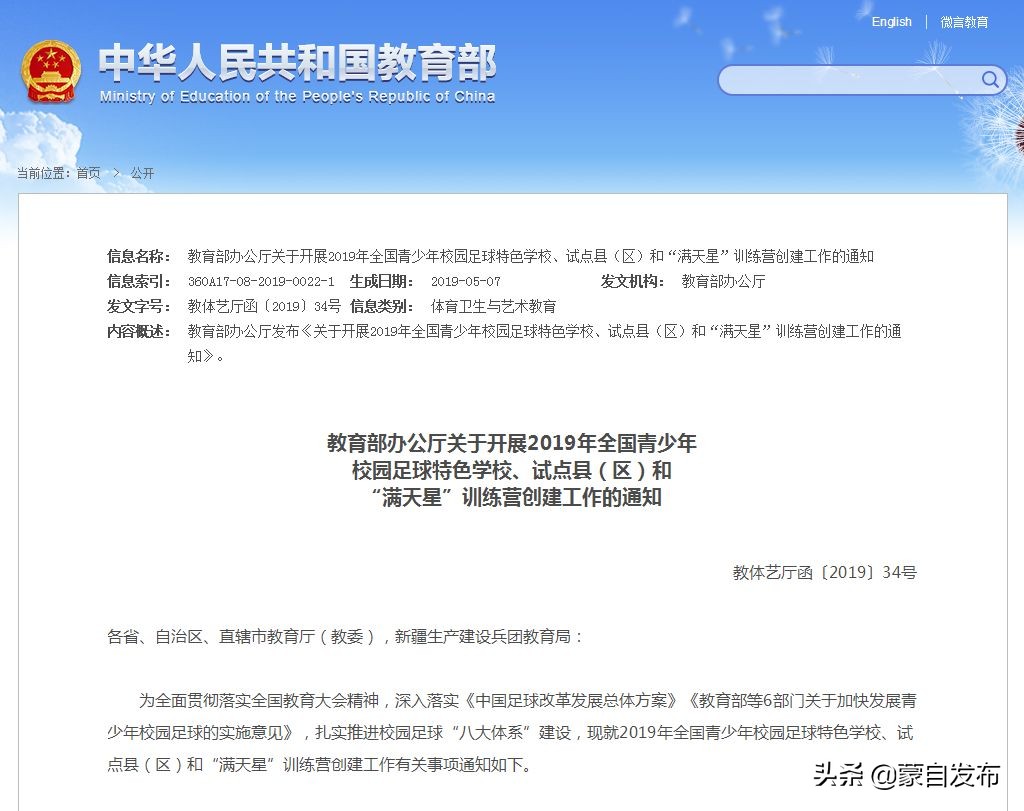Click inside the search input box
This screenshot has height=811, width=1024.
tap(850, 79)
